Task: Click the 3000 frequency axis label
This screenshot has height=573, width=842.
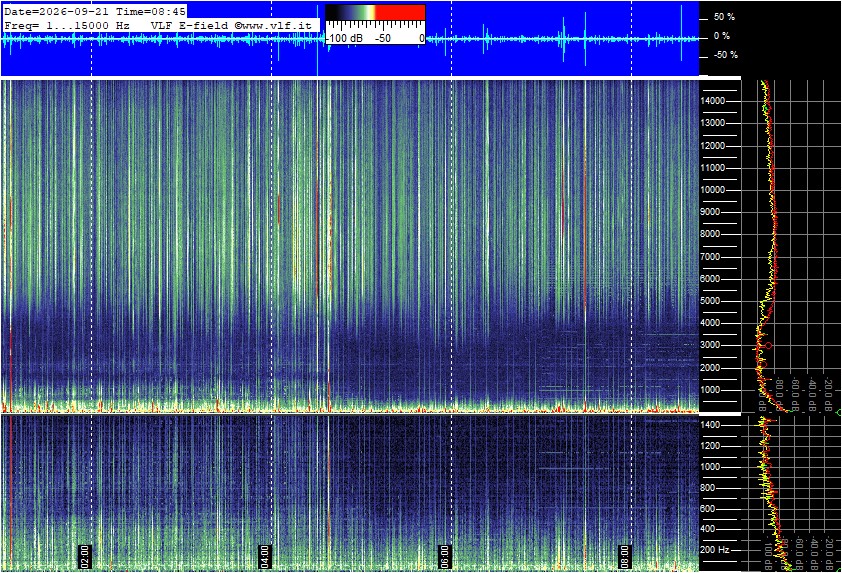Action: coord(710,345)
